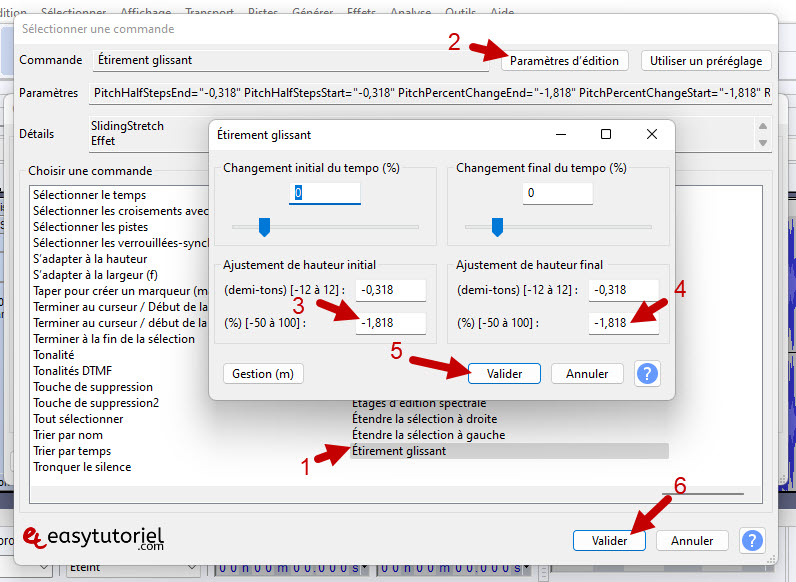796x582 pixels.
Task: Adjust the final tempo change slider
Action: 497,227
